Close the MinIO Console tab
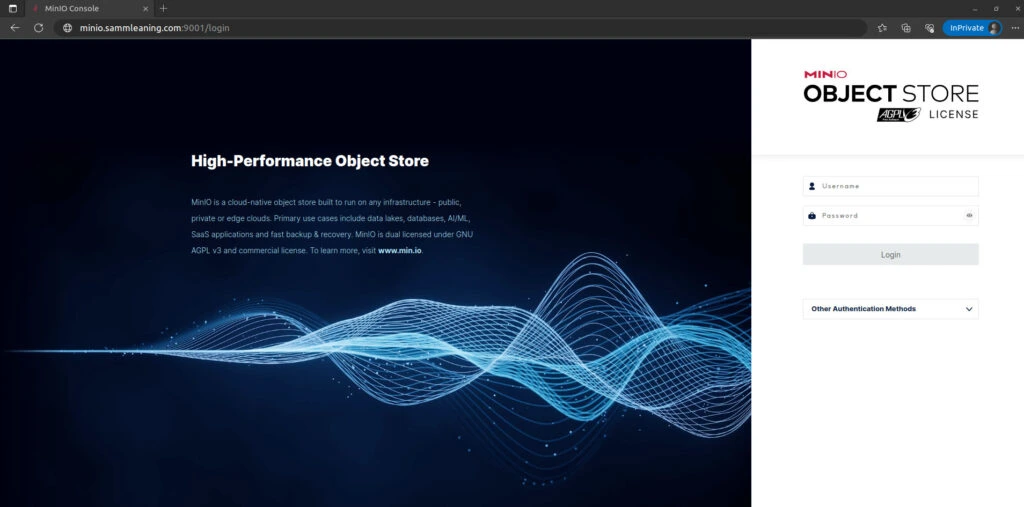Image resolution: width=1024 pixels, height=507 pixels. point(145,8)
